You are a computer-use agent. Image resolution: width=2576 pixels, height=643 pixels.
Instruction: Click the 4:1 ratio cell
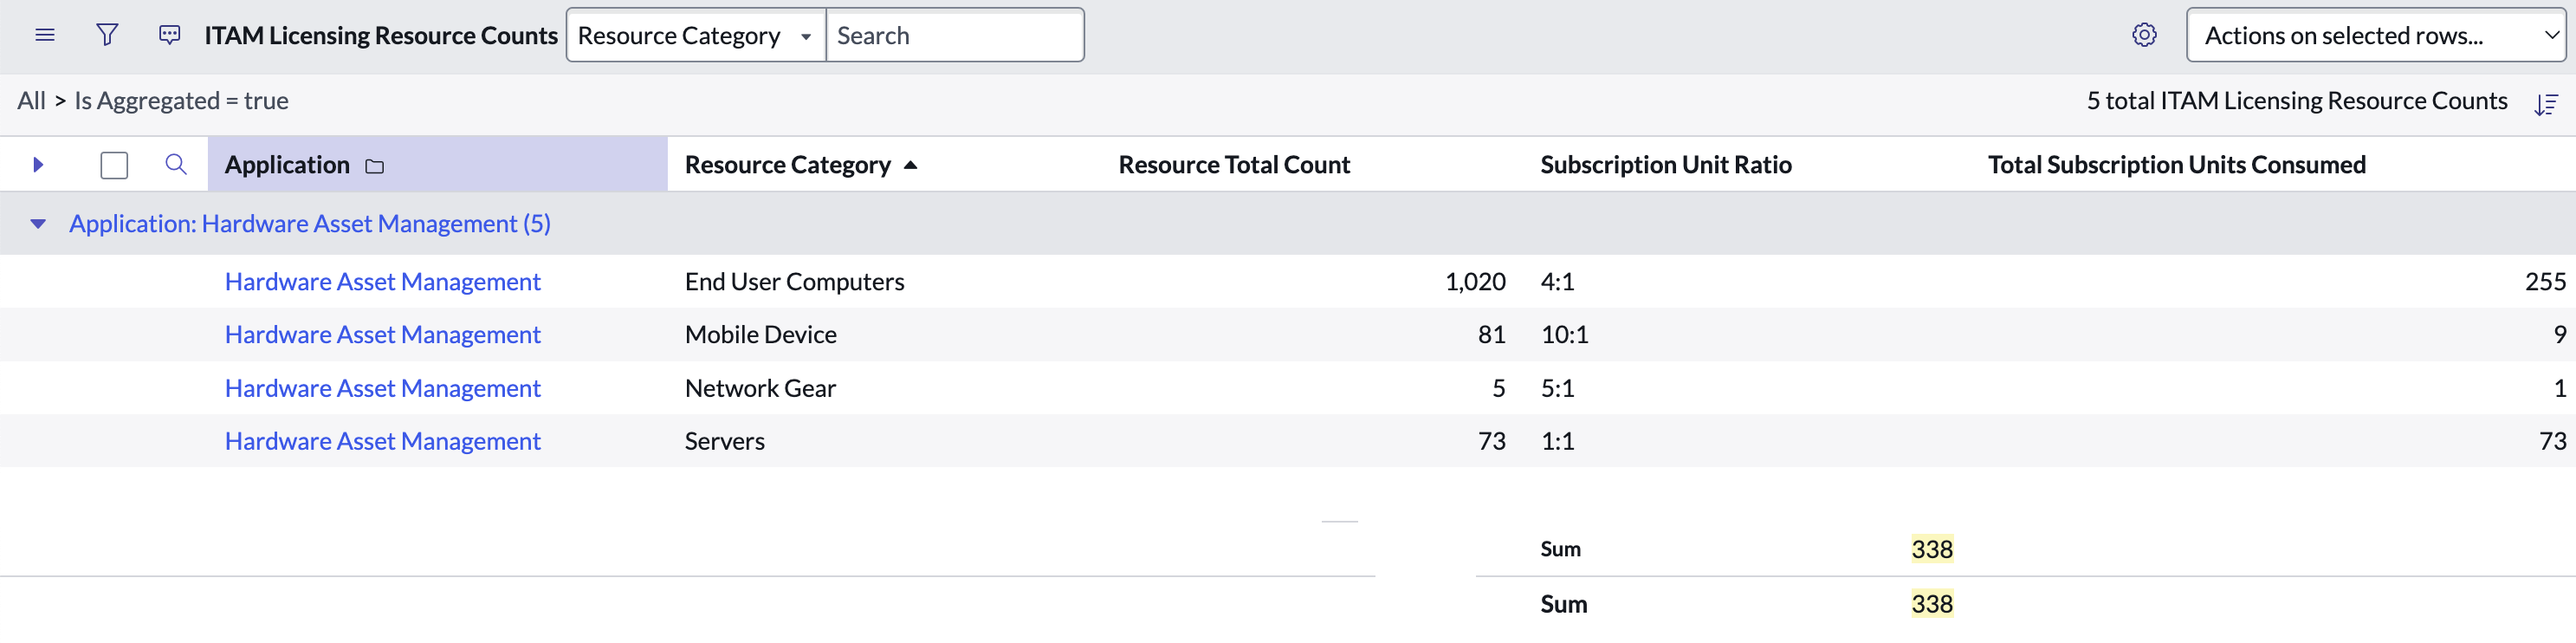click(1557, 282)
